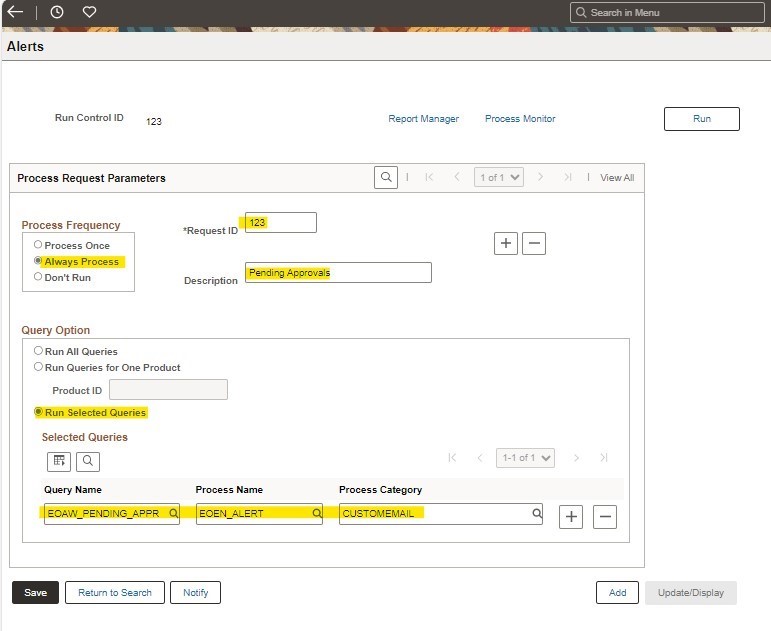Click the search icon in Process Request Parameters
771x631 pixels.
[x=386, y=177]
